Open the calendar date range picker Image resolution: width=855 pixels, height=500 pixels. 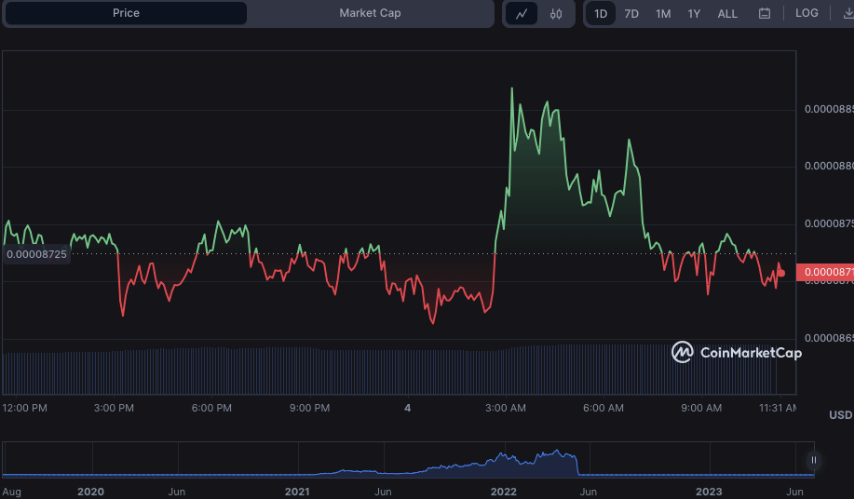(x=764, y=14)
